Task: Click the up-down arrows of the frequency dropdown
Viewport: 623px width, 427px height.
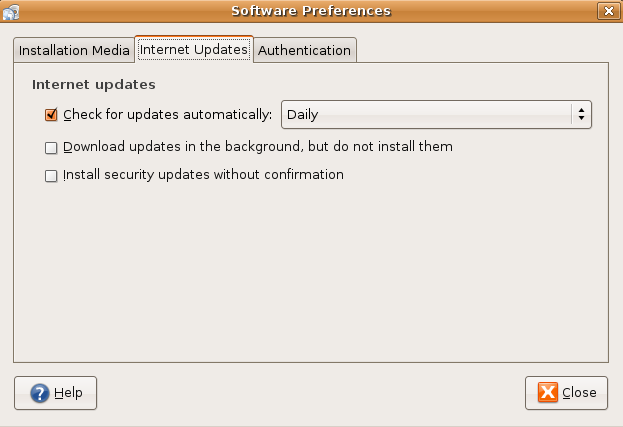Action: (x=581, y=115)
